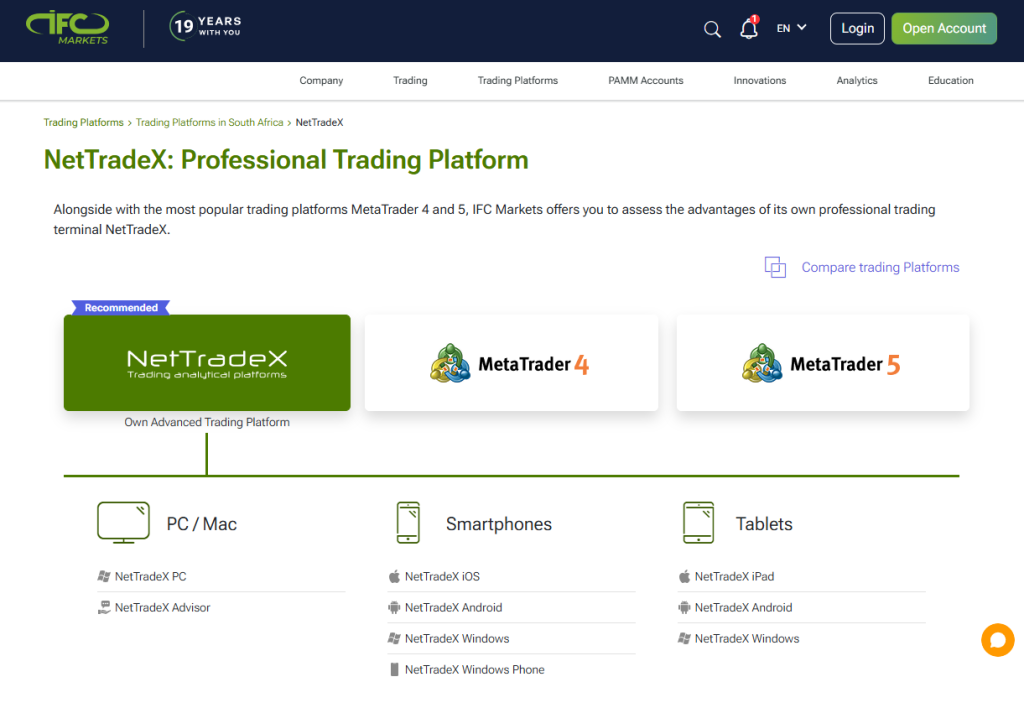Screen dimensions: 1024x708
Task: Open the Trading Platforms menu
Action: coord(517,80)
